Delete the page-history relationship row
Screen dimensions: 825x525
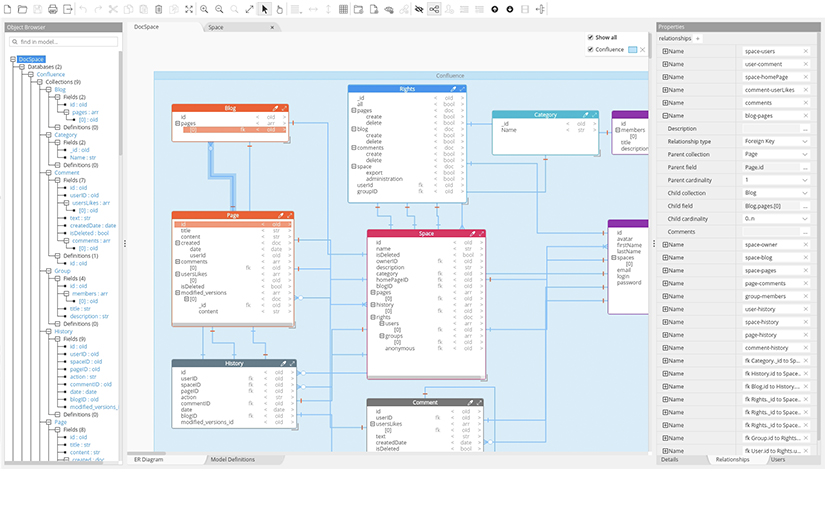806,335
